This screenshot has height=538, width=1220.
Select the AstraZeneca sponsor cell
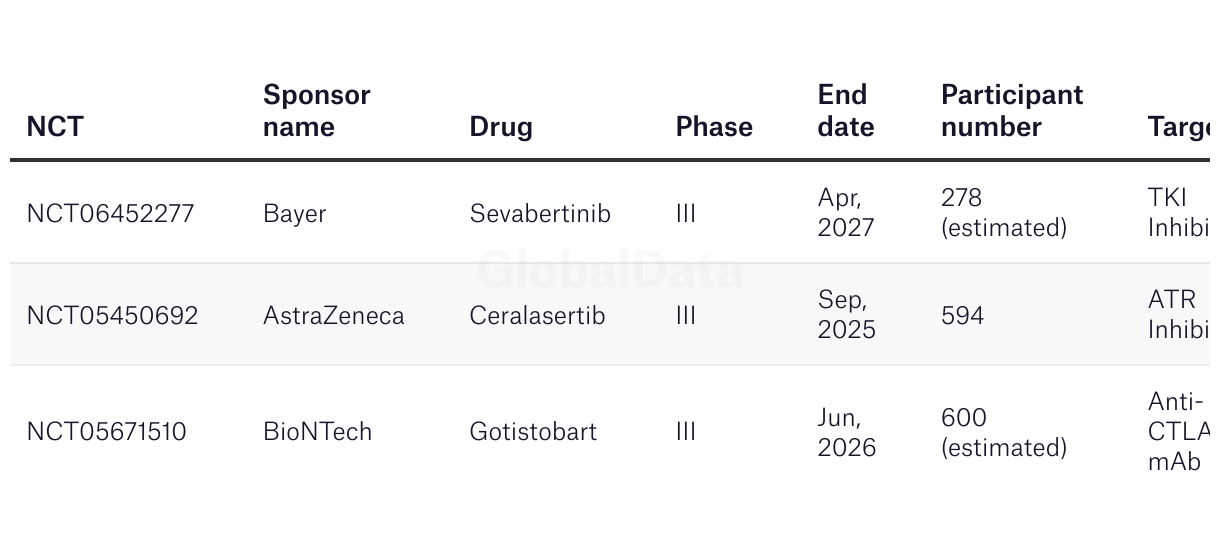click(333, 315)
